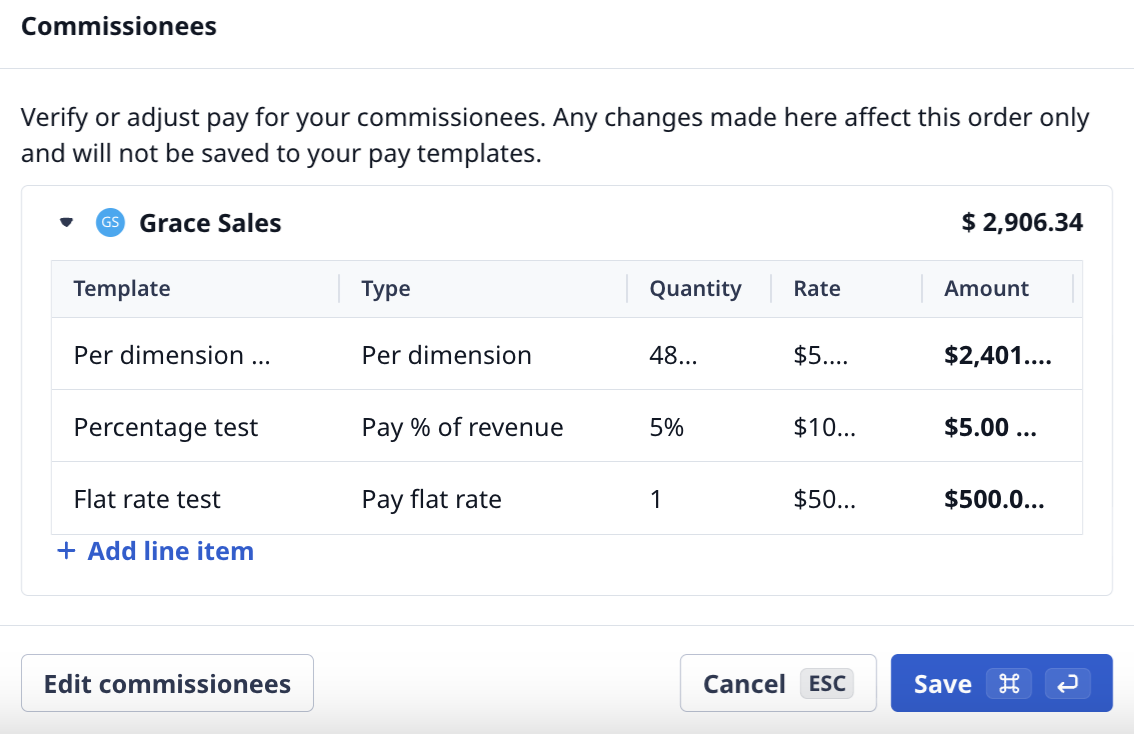Click the Grace Sales total $2,906.34
1134x734 pixels.
1022,223
